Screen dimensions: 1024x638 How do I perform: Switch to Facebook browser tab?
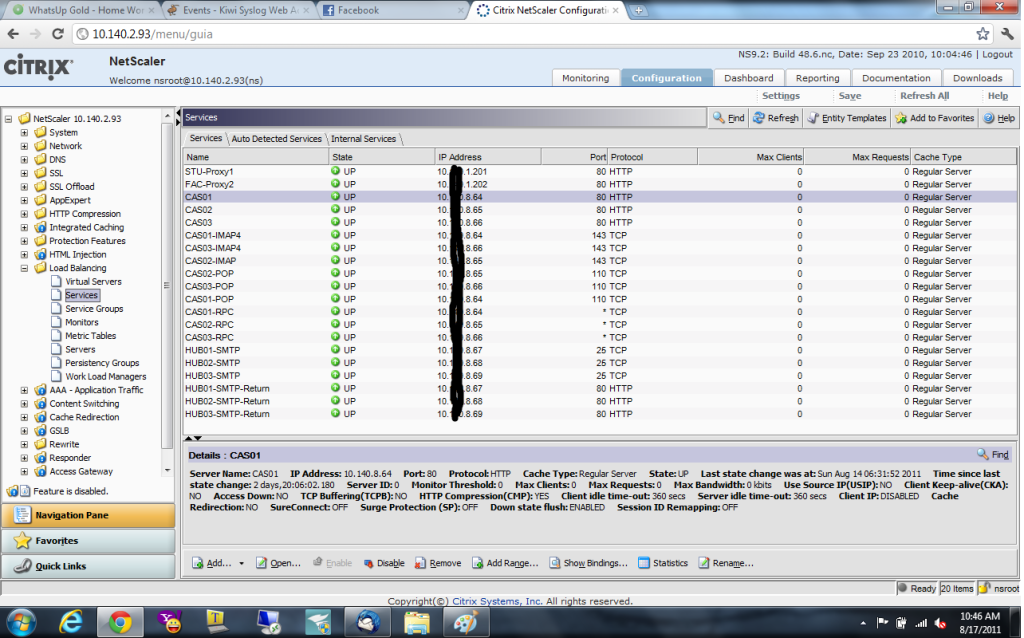coord(392,10)
